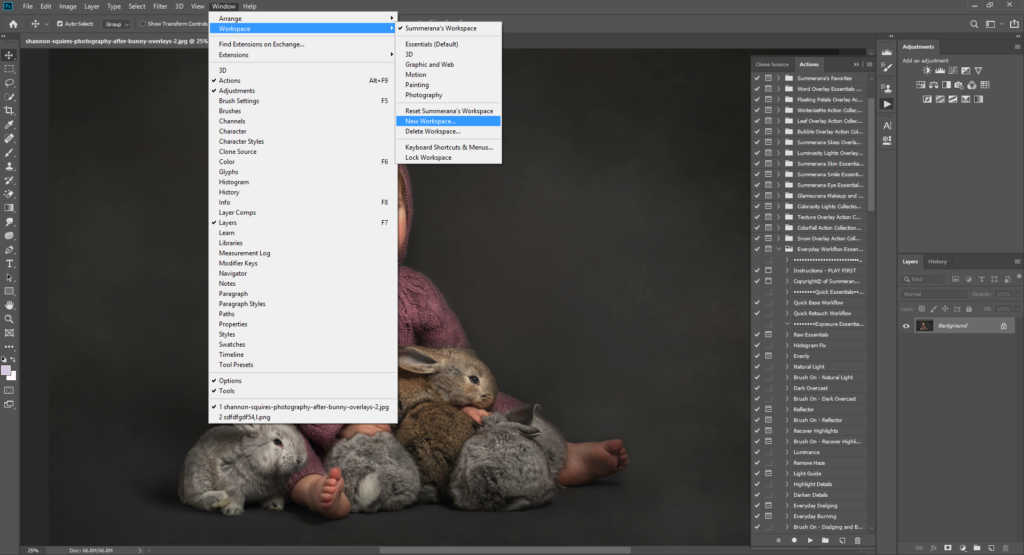
Task: Click Find Extensions on Exchange...
Action: (303, 44)
